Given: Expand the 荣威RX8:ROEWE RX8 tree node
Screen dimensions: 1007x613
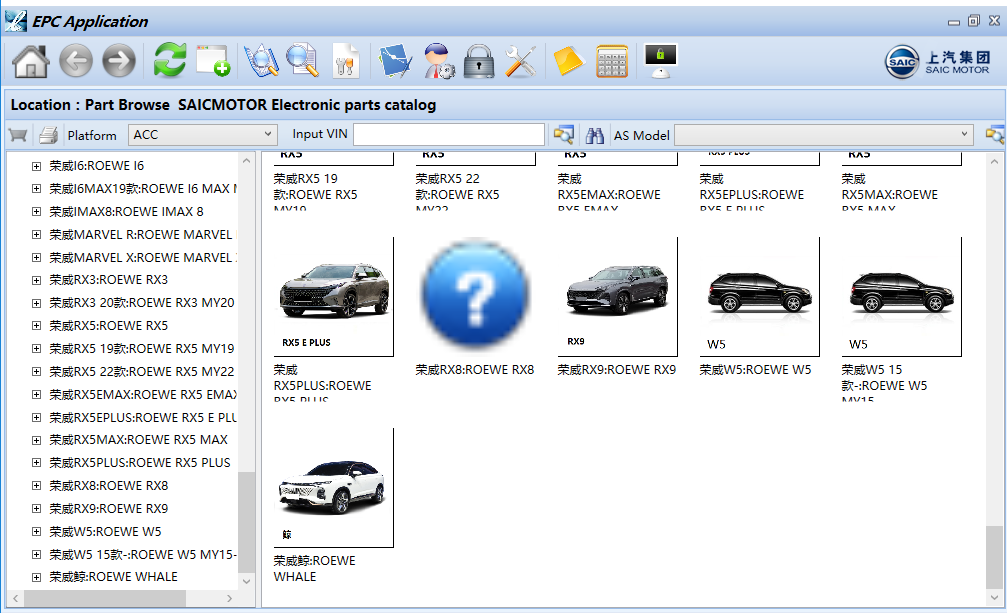Looking at the screenshot, I should 37,486.
